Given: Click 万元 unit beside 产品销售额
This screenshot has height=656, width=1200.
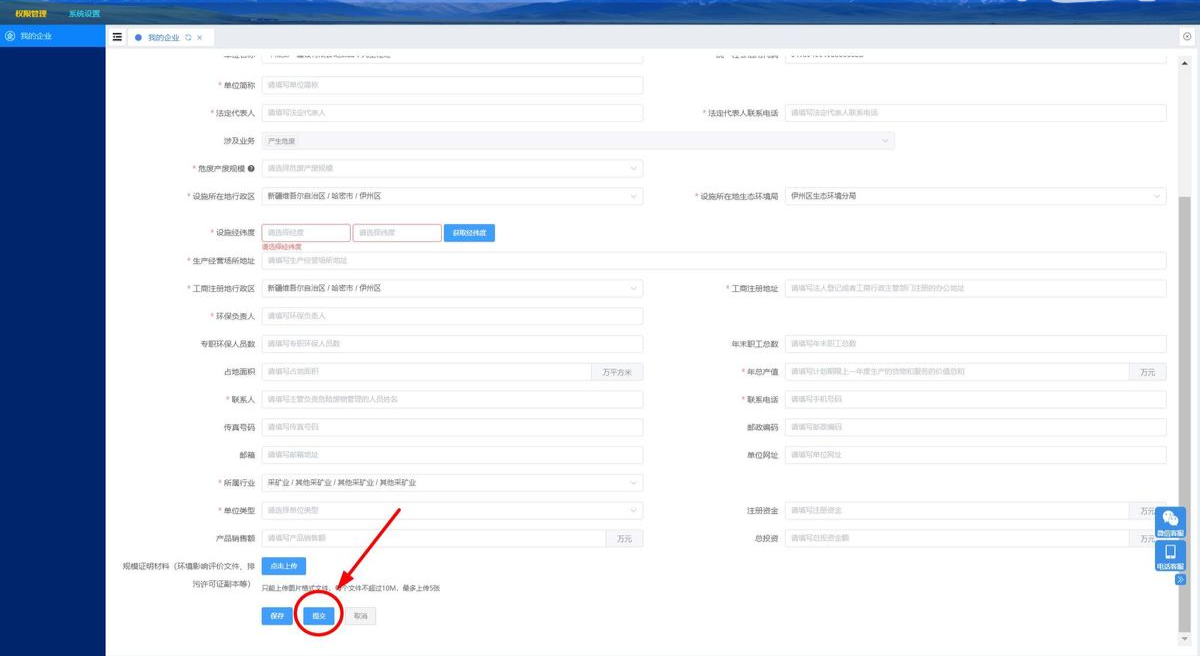Looking at the screenshot, I should pos(624,538).
